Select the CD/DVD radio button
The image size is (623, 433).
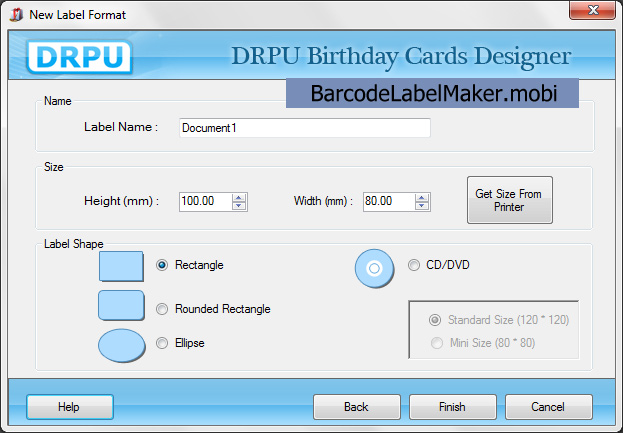tap(414, 265)
